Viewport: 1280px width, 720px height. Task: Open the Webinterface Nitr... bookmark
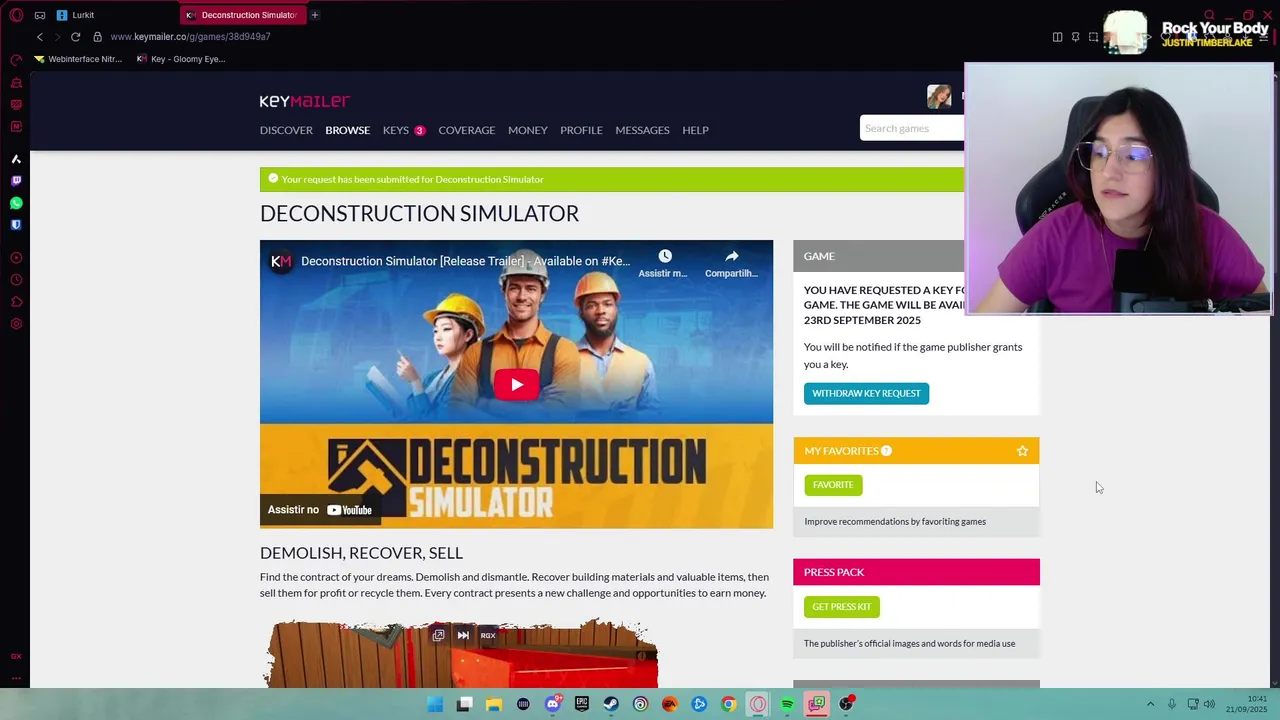click(78, 59)
